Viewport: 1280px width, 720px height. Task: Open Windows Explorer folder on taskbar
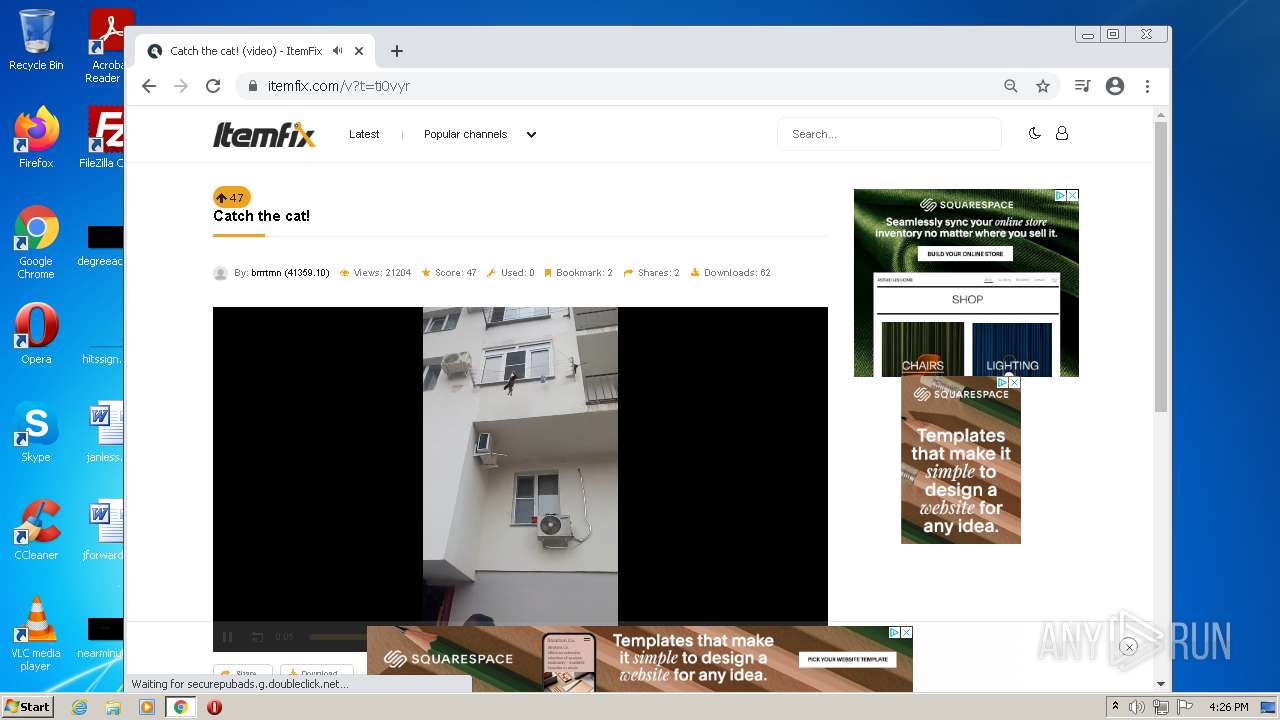click(x=113, y=707)
